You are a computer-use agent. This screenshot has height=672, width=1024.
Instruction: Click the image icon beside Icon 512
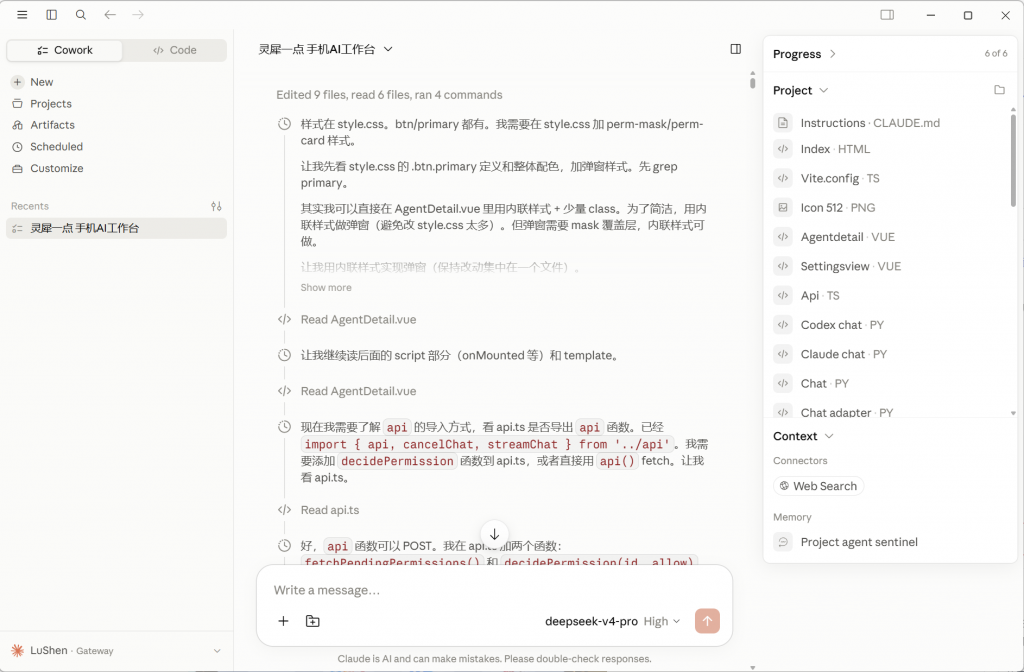pos(783,208)
